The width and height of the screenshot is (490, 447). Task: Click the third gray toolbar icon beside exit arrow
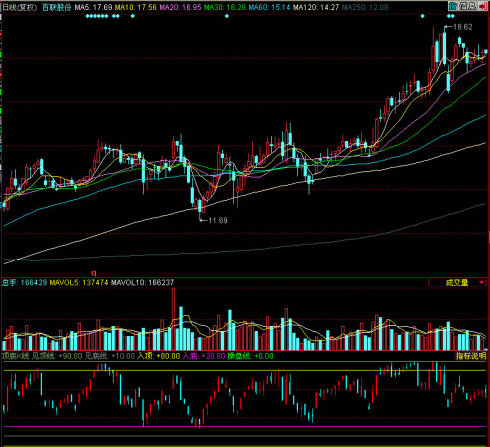pyautogui.click(x=473, y=6)
